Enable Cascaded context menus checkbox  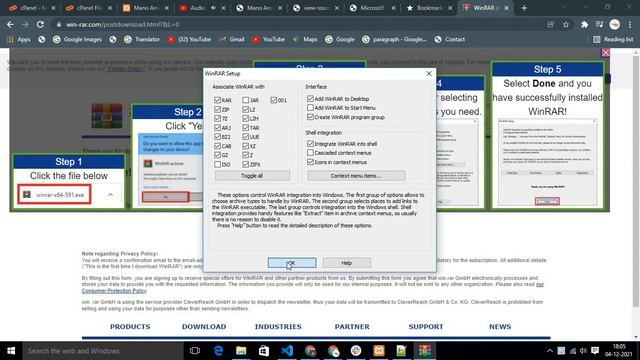[310, 153]
